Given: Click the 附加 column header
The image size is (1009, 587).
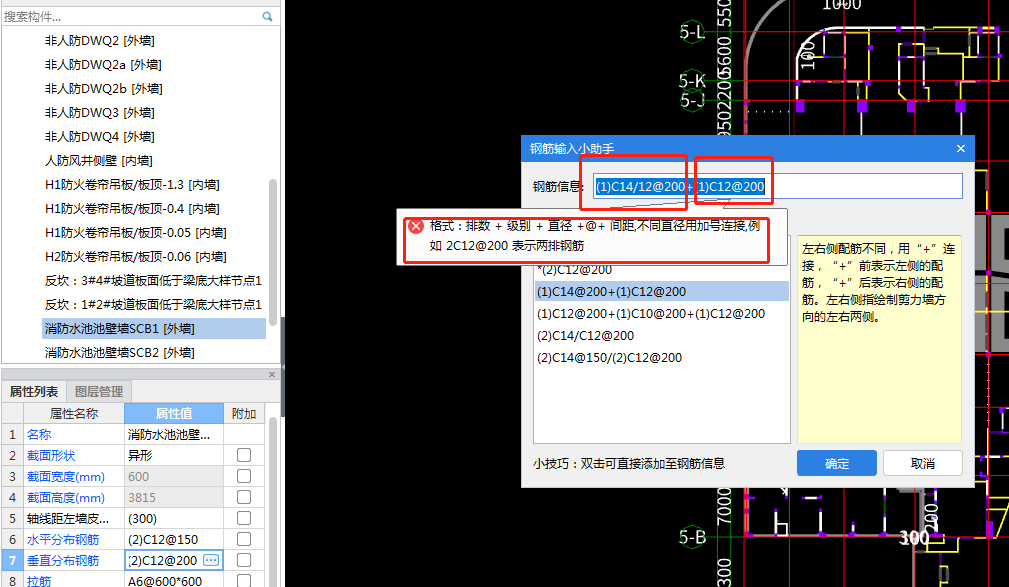Looking at the screenshot, I should click(x=244, y=413).
